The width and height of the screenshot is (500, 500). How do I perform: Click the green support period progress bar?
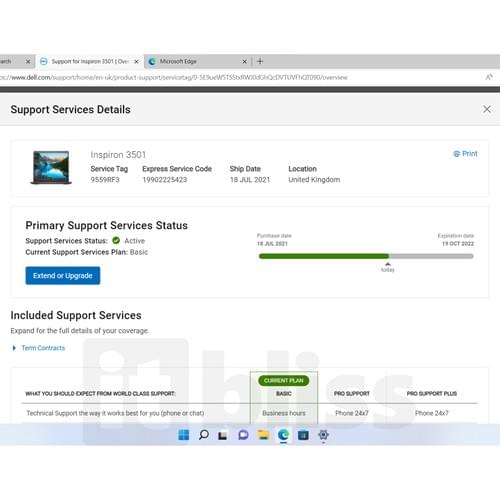(x=324, y=256)
